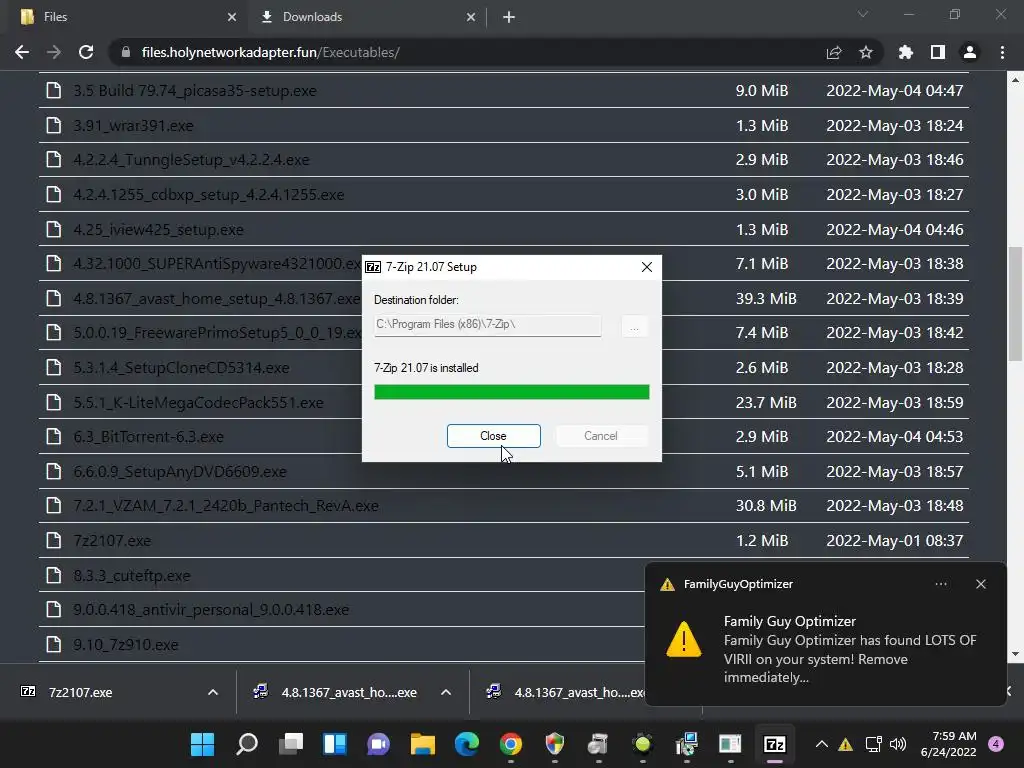The height and width of the screenshot is (768, 1024).
Task: Click the browse ellipsis button beside destination folder
Action: coord(634,325)
